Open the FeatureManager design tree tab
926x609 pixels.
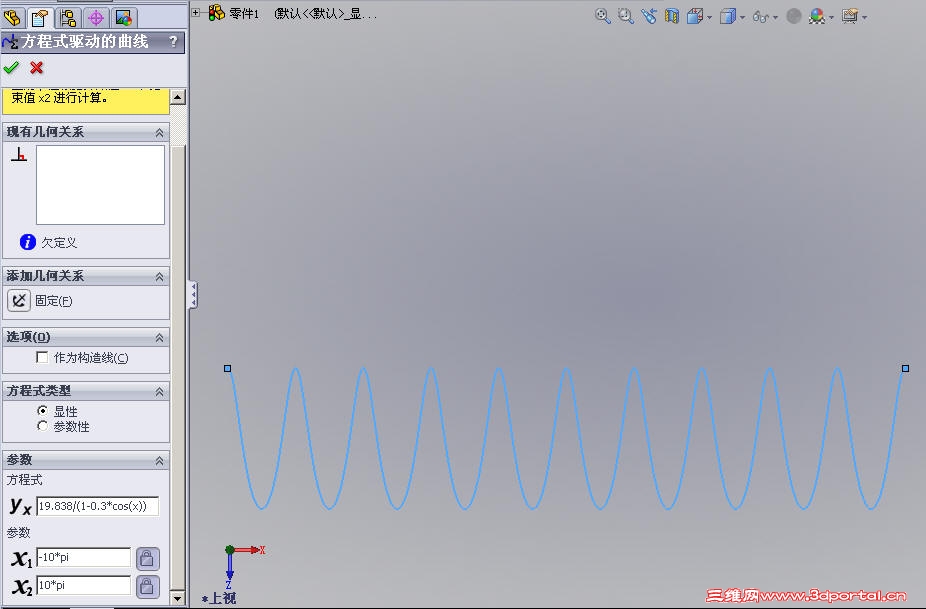pyautogui.click(x=12, y=17)
